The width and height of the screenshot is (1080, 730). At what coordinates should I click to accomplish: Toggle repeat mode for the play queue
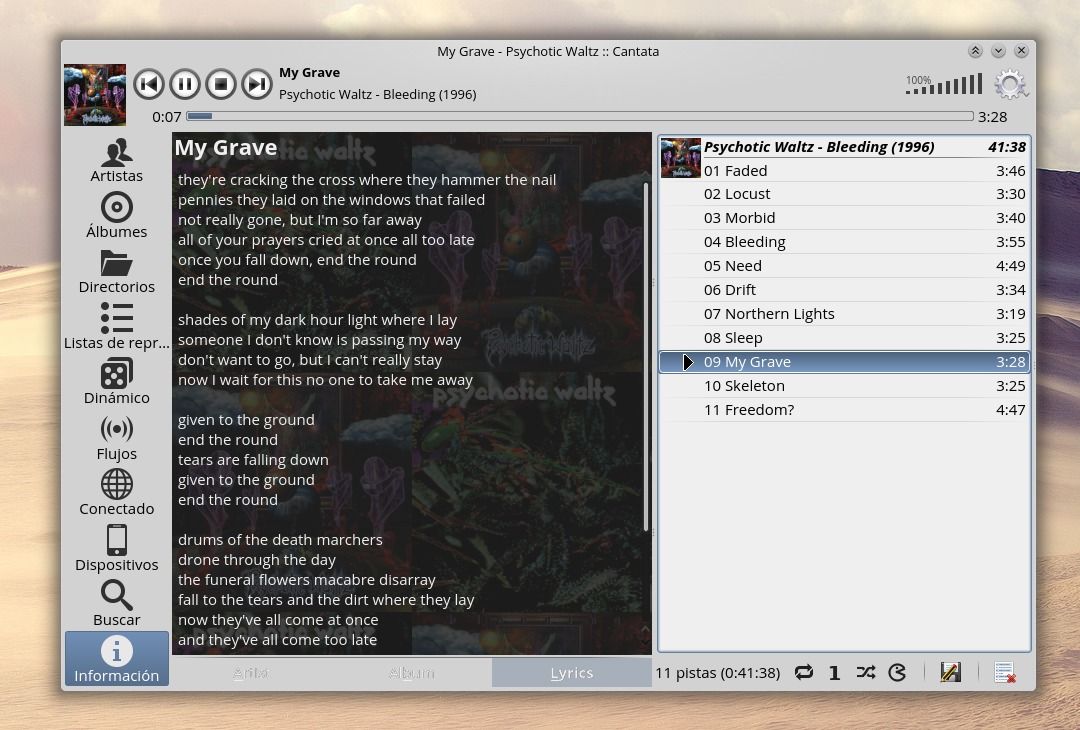(803, 673)
